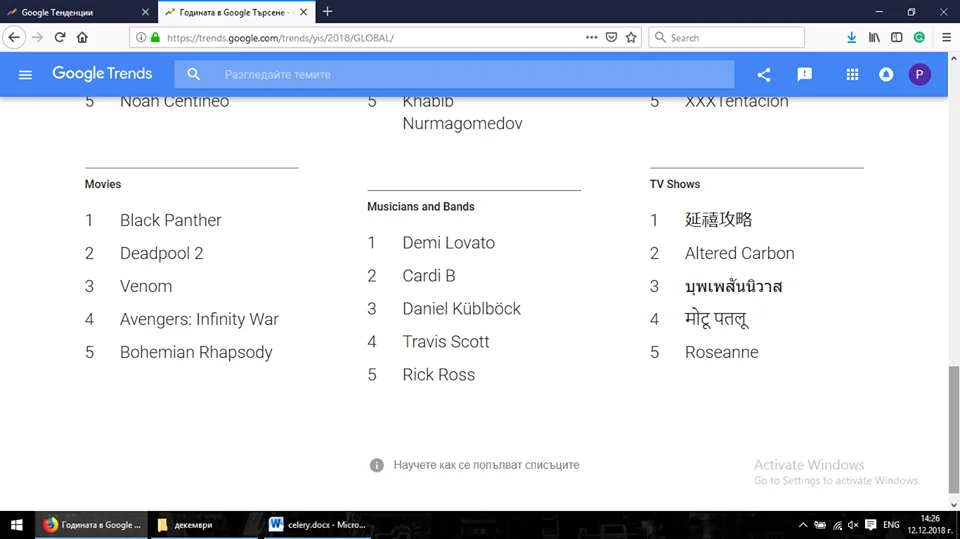Open the Daniel Küblböck entry
960x539 pixels.
(x=461, y=309)
